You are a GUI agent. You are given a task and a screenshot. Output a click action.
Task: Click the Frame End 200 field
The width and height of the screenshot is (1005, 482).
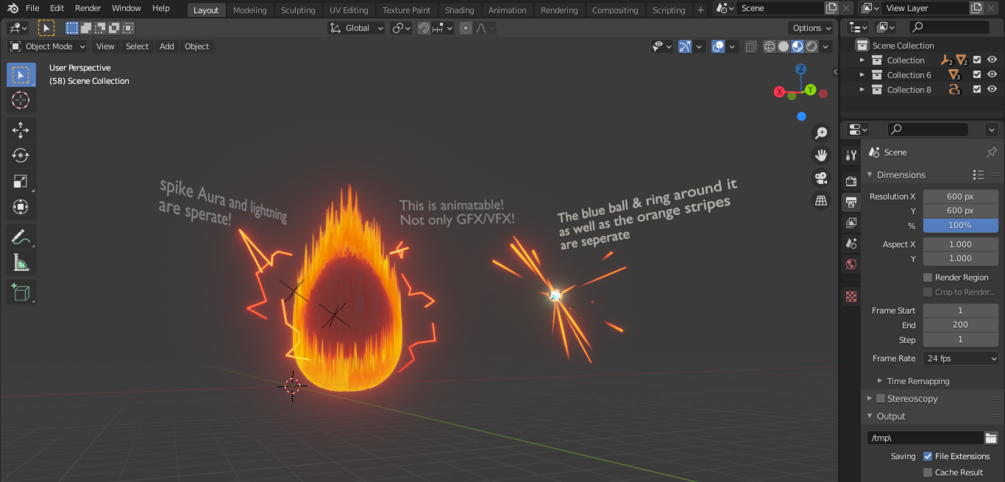point(961,324)
